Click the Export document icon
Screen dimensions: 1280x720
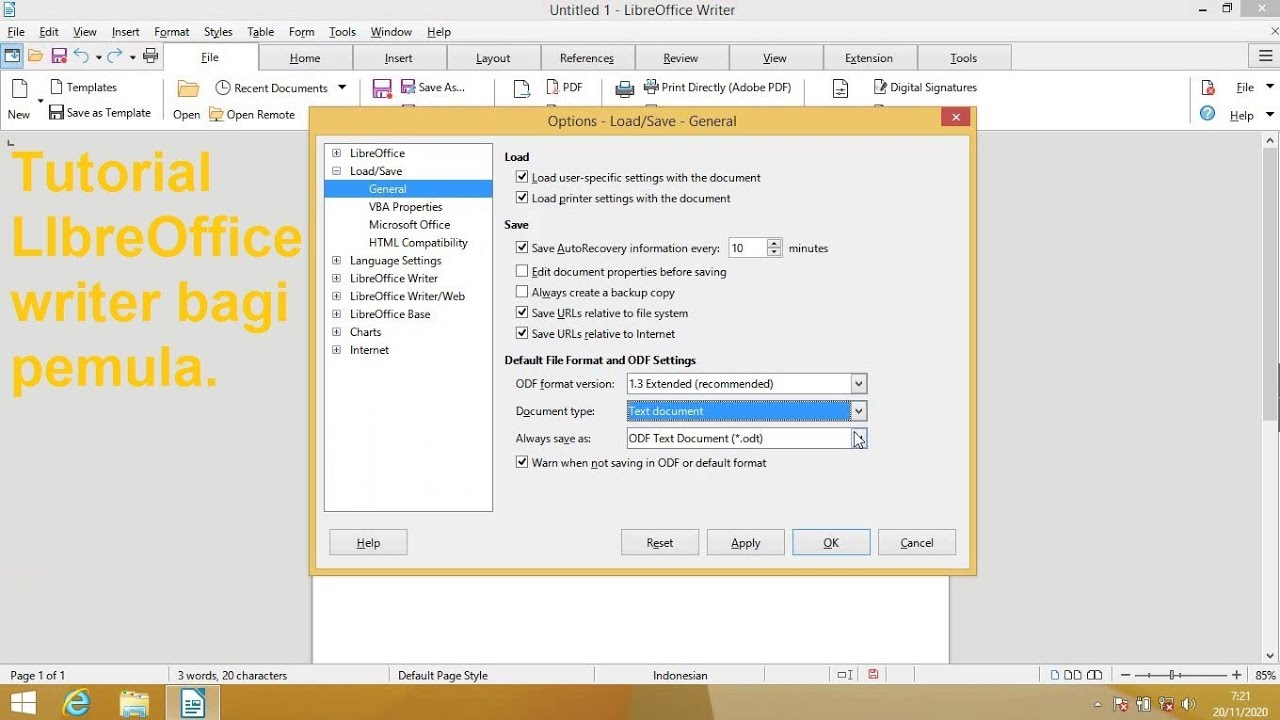pos(521,90)
